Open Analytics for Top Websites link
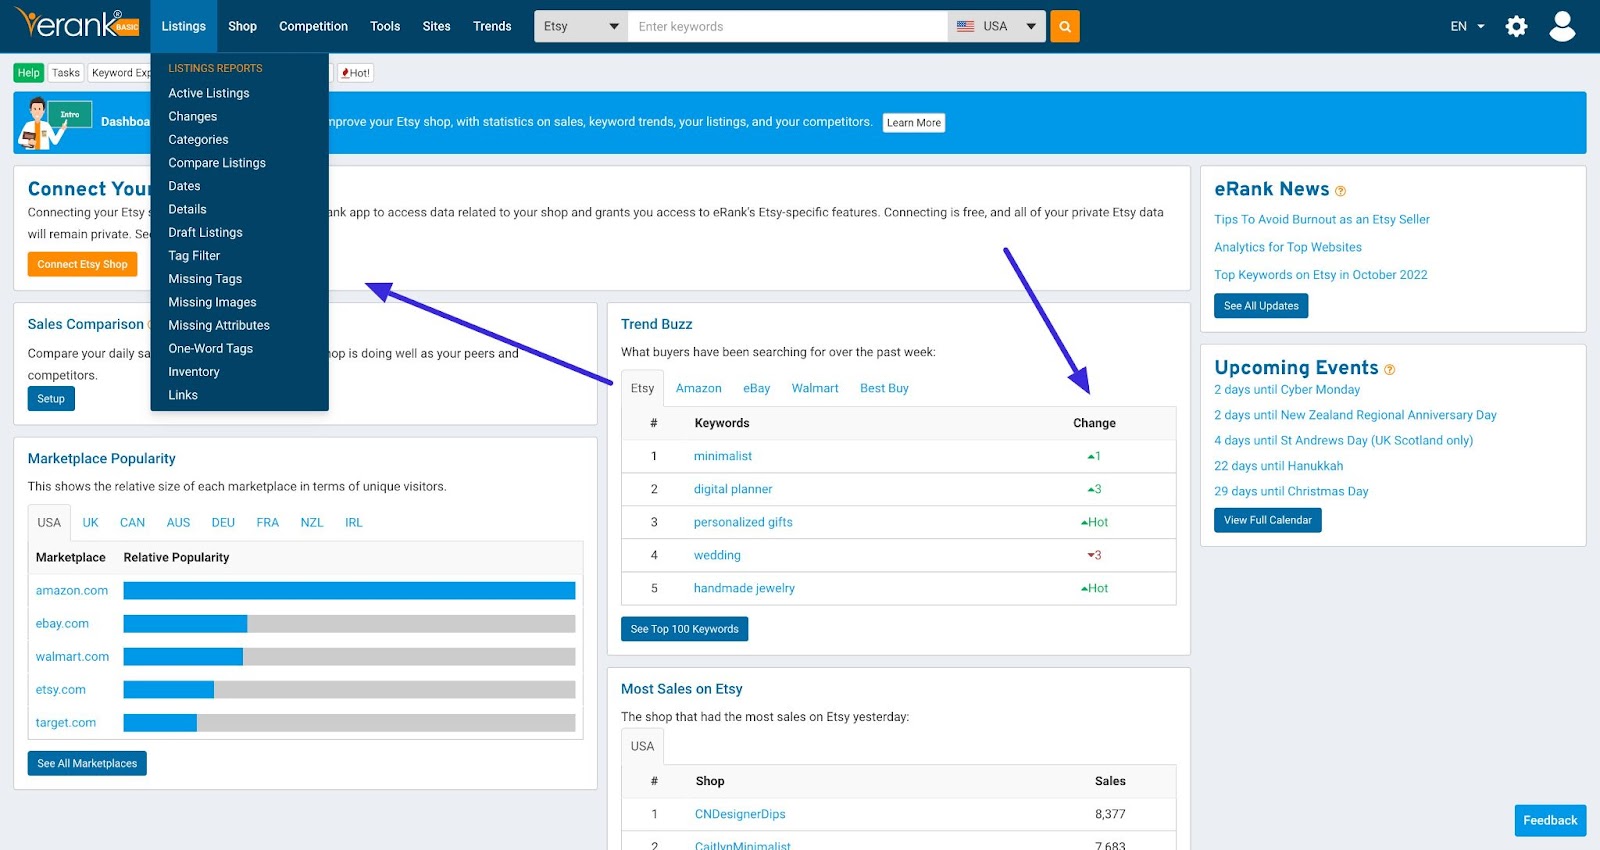The width and height of the screenshot is (1600, 850). [x=1288, y=247]
